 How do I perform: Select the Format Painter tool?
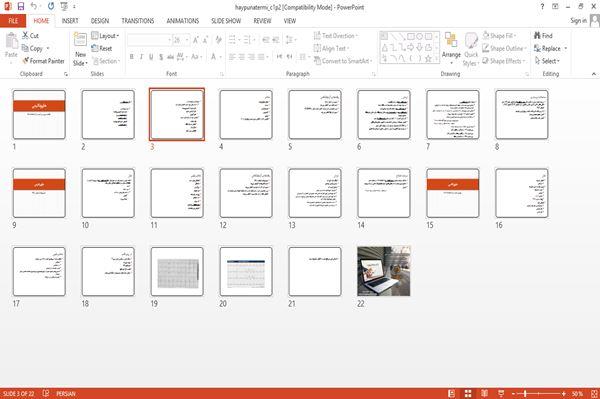(43, 61)
